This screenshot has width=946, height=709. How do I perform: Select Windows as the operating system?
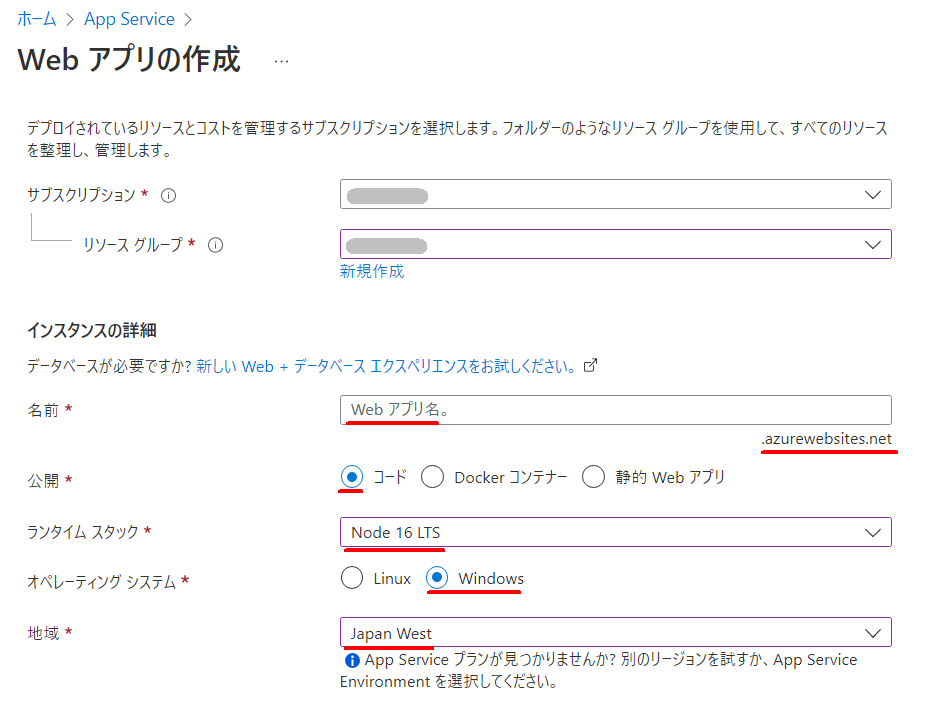pyautogui.click(x=437, y=579)
